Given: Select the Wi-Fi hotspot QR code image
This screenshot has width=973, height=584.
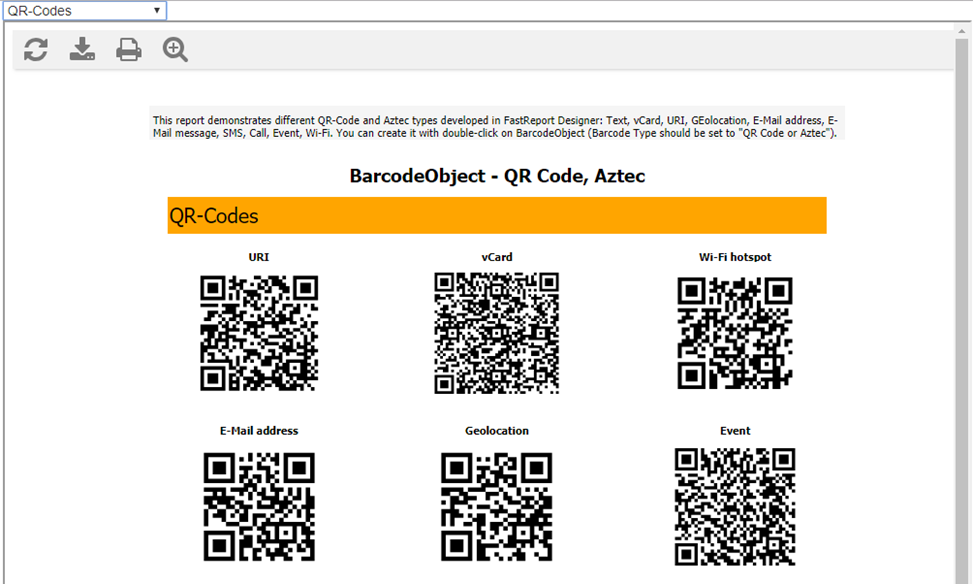Looking at the screenshot, I should click(735, 333).
